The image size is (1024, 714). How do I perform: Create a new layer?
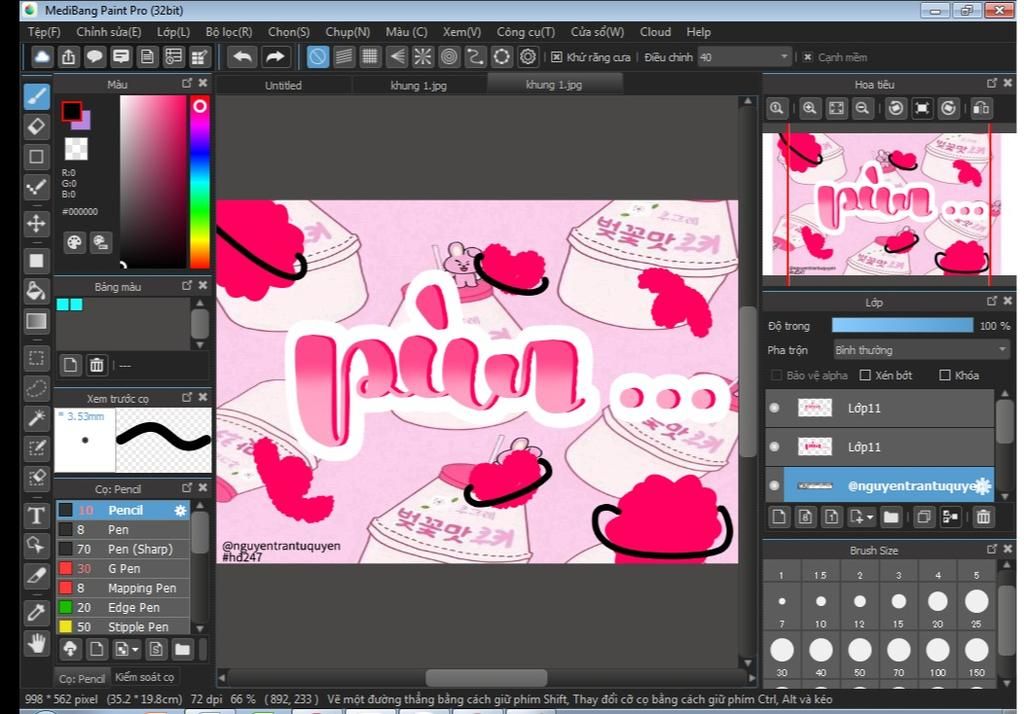[778, 517]
